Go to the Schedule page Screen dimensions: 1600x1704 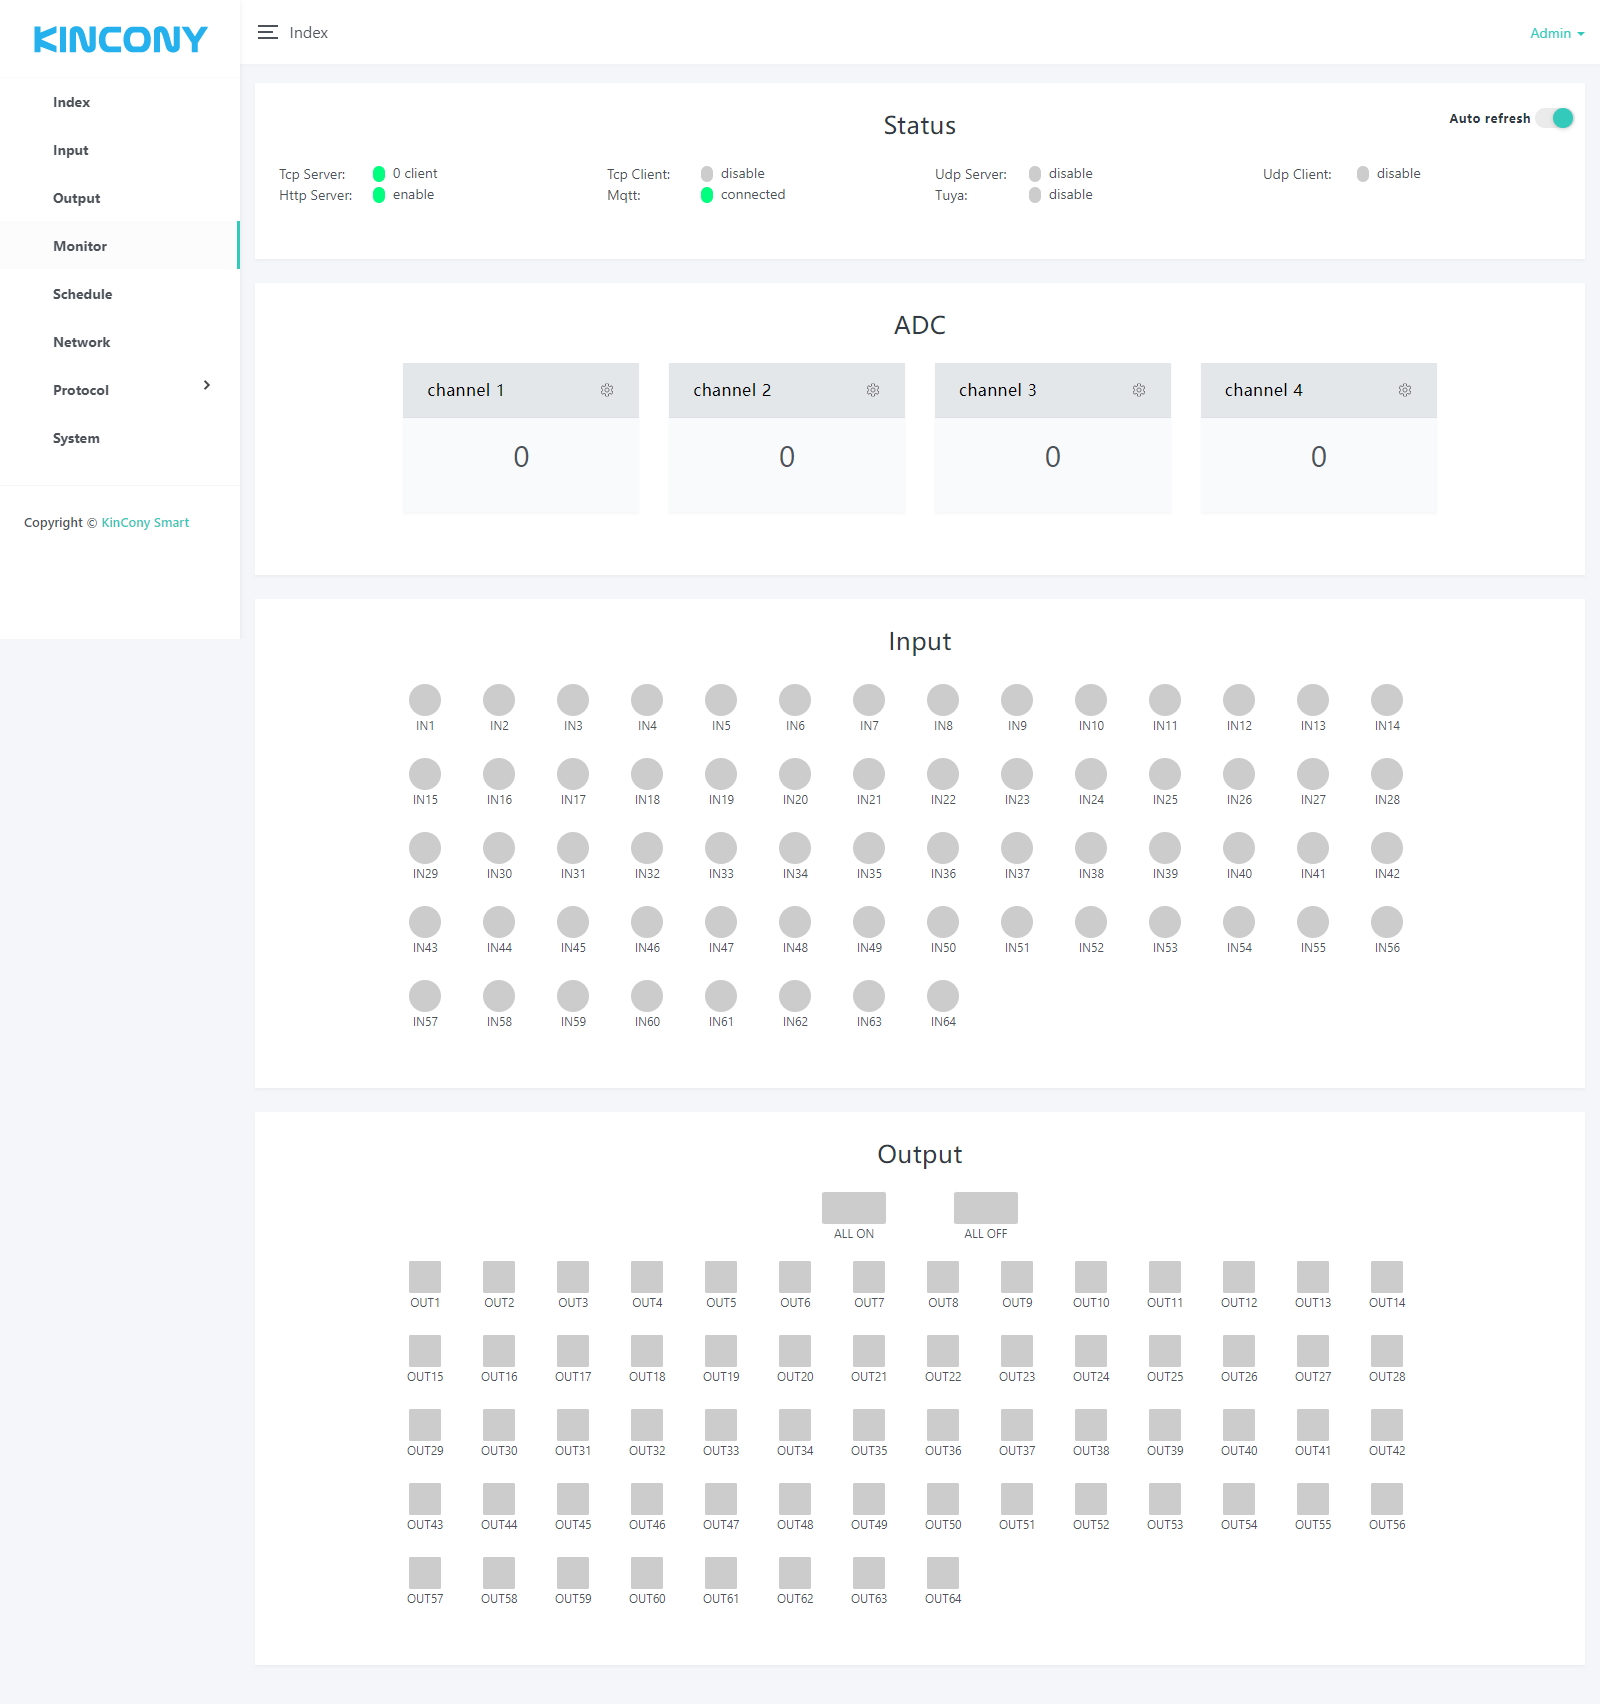83,294
